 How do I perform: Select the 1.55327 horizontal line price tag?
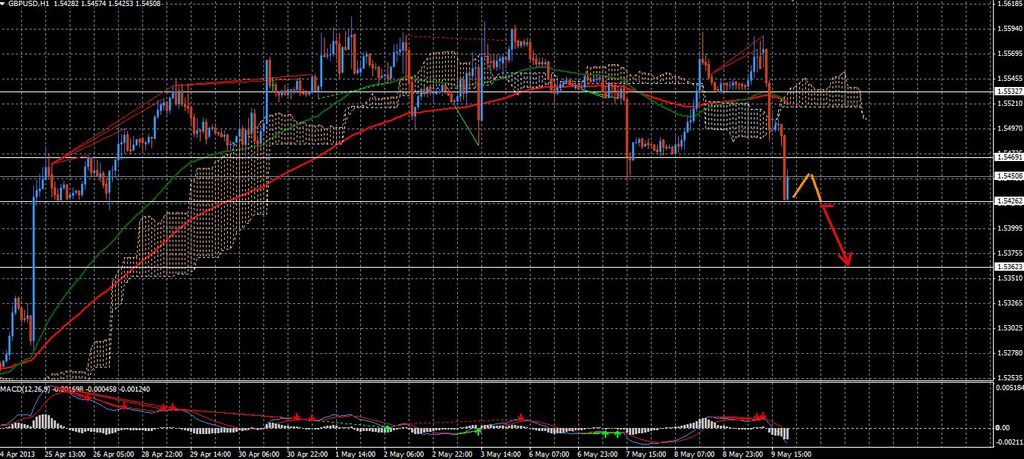(1008, 91)
